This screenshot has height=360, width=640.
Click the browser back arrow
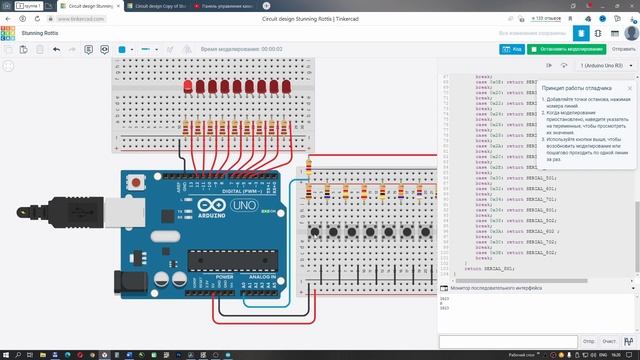(8, 19)
